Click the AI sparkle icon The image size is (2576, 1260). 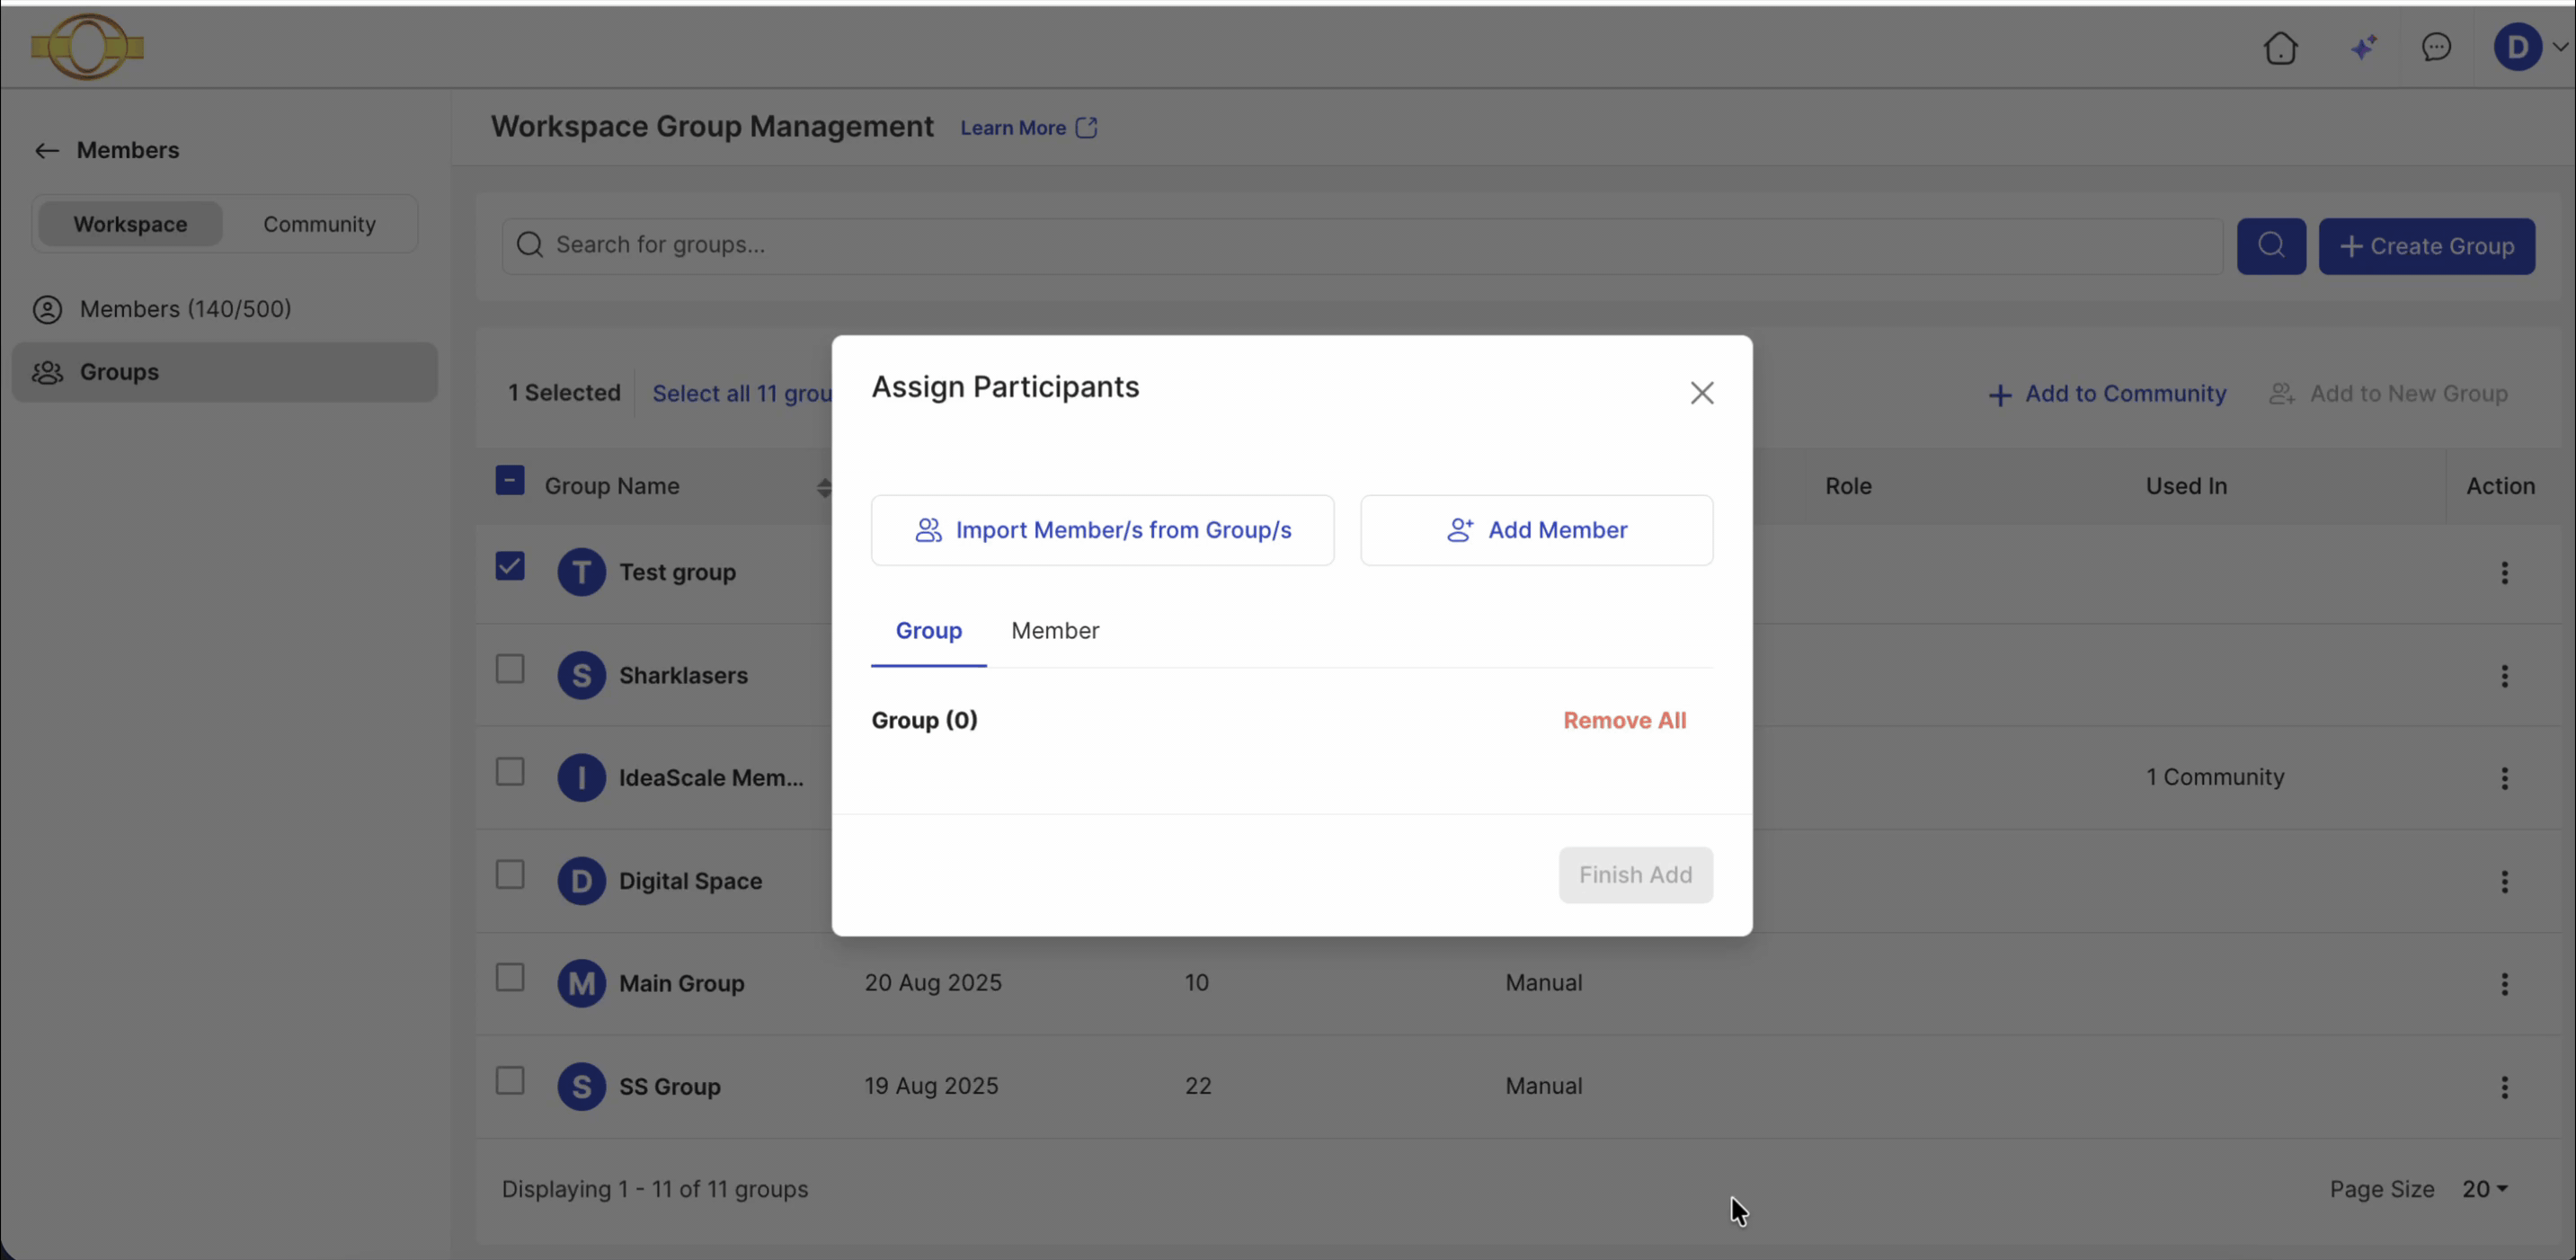(x=2364, y=47)
